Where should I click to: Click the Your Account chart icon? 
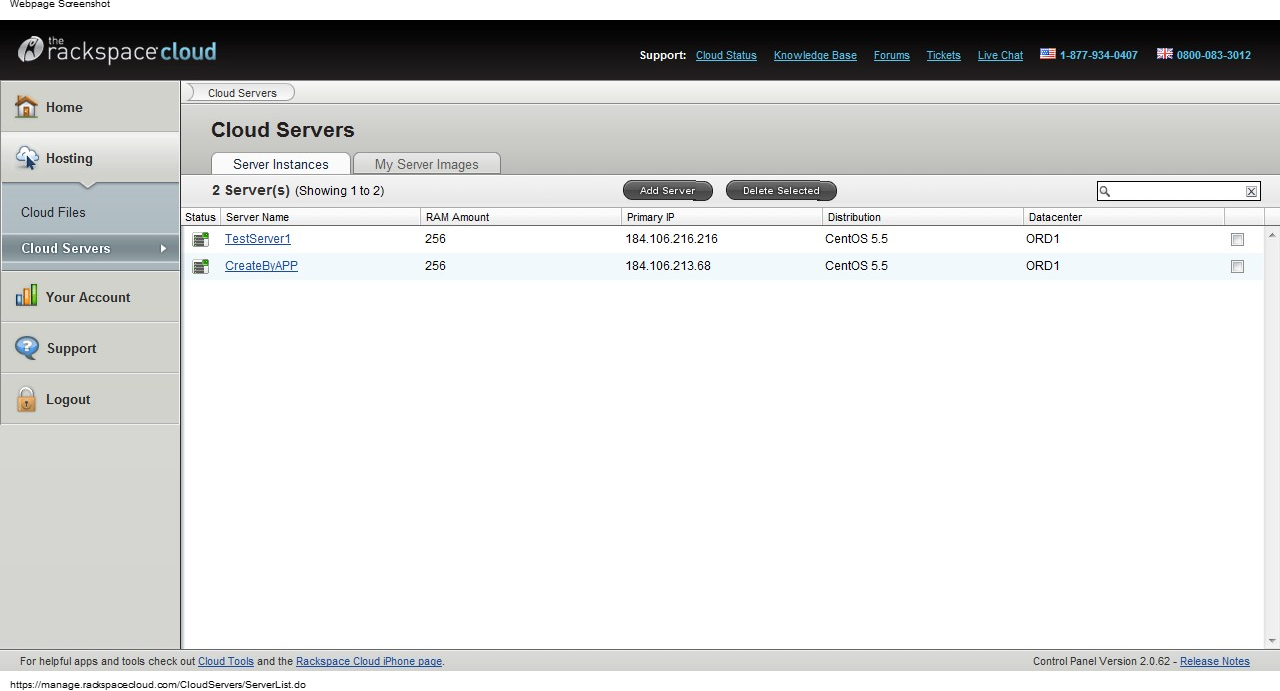[x=26, y=296]
